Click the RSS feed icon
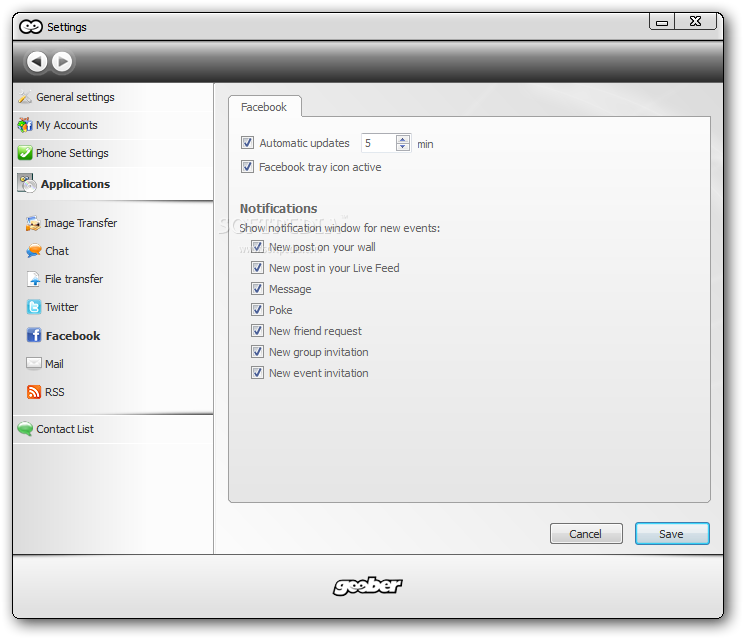744x639 pixels. coord(34,392)
